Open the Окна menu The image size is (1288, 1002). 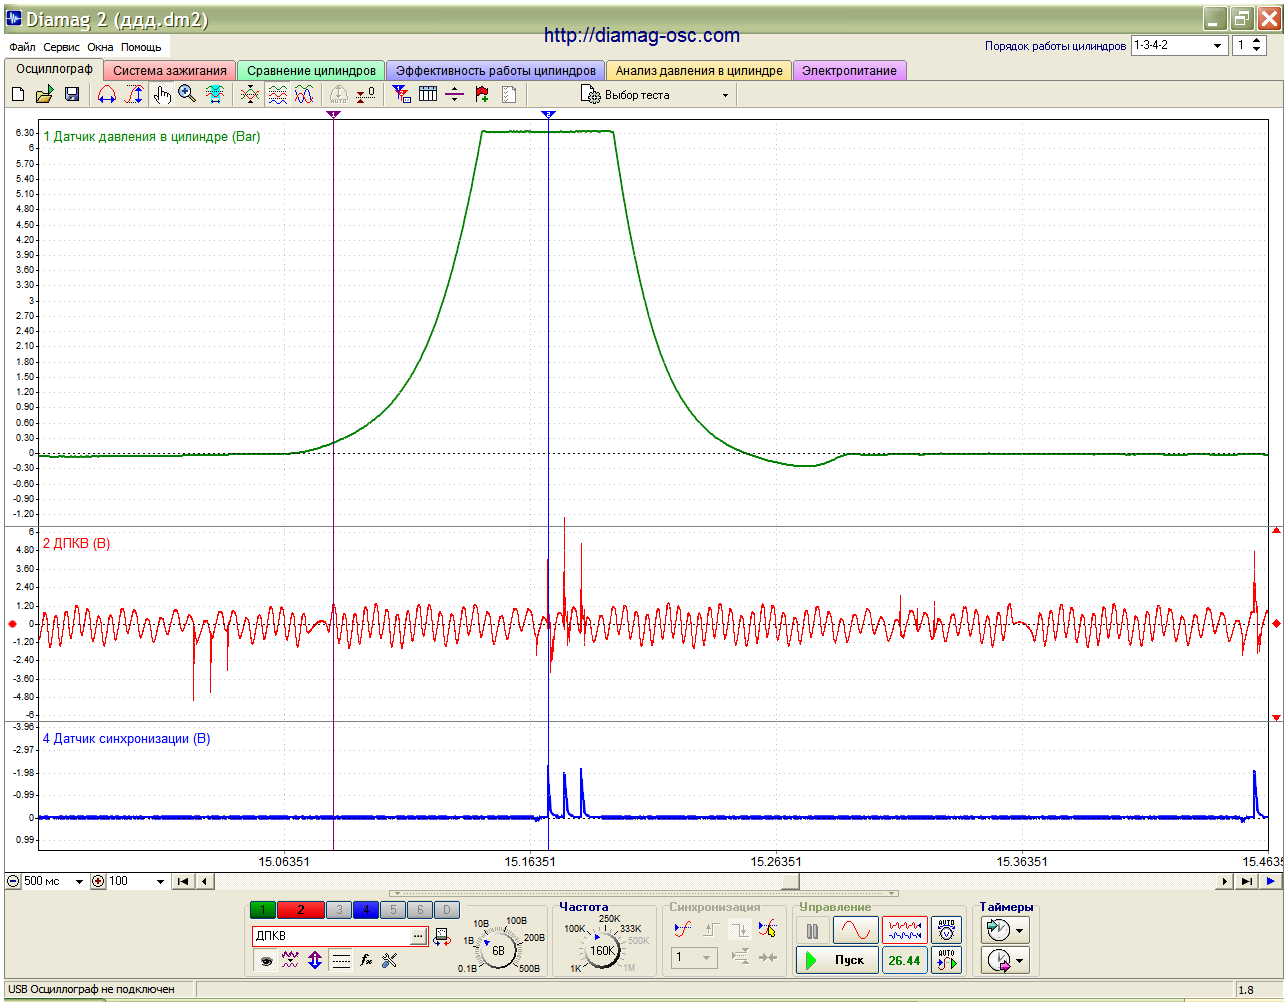[100, 47]
